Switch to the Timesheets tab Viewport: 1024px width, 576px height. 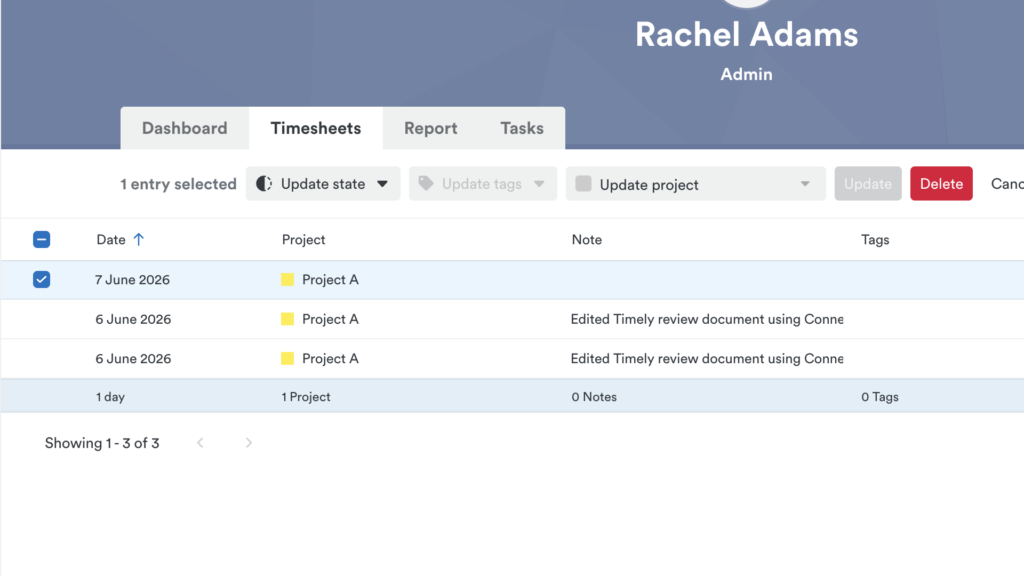(x=315, y=128)
